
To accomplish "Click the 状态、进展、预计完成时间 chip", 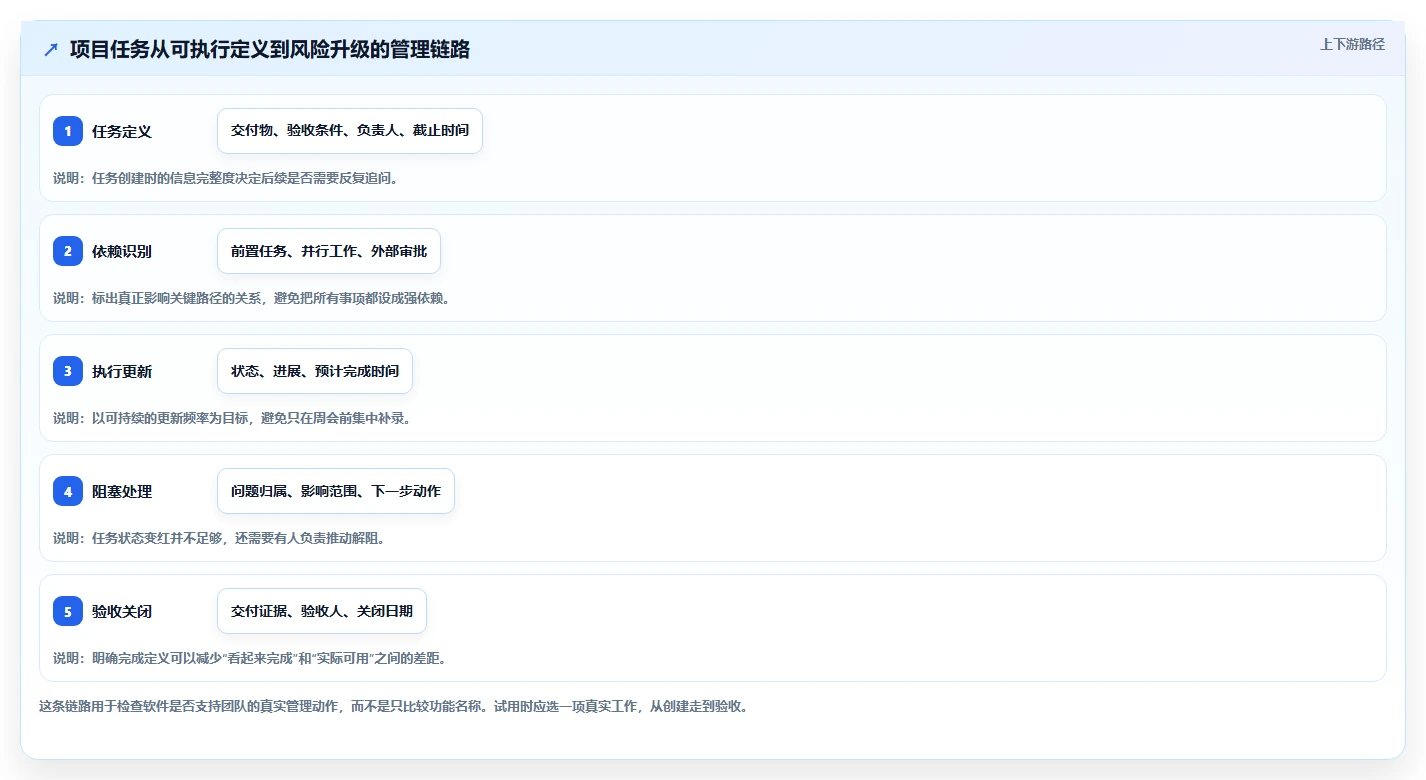I will coord(315,371).
